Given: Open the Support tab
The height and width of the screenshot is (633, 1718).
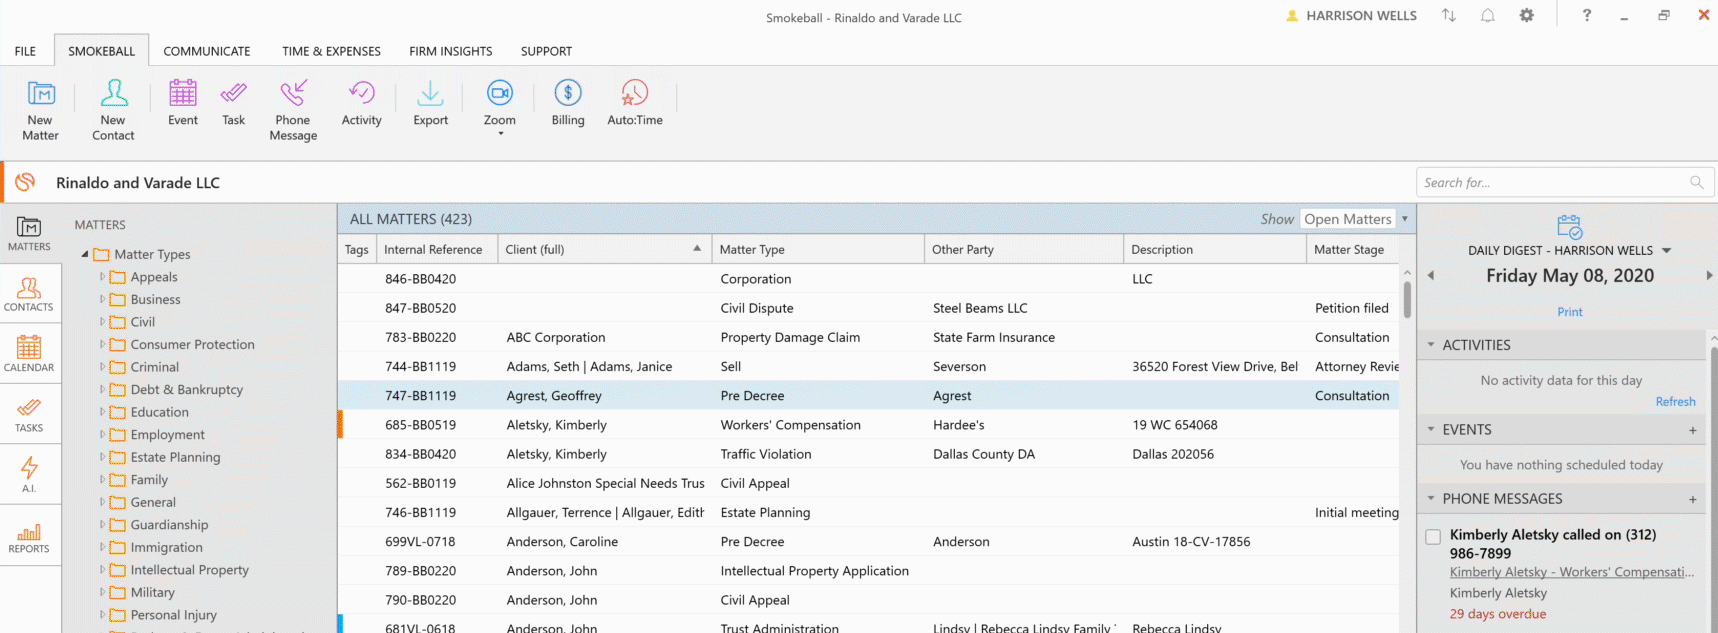Looking at the screenshot, I should coord(546,51).
